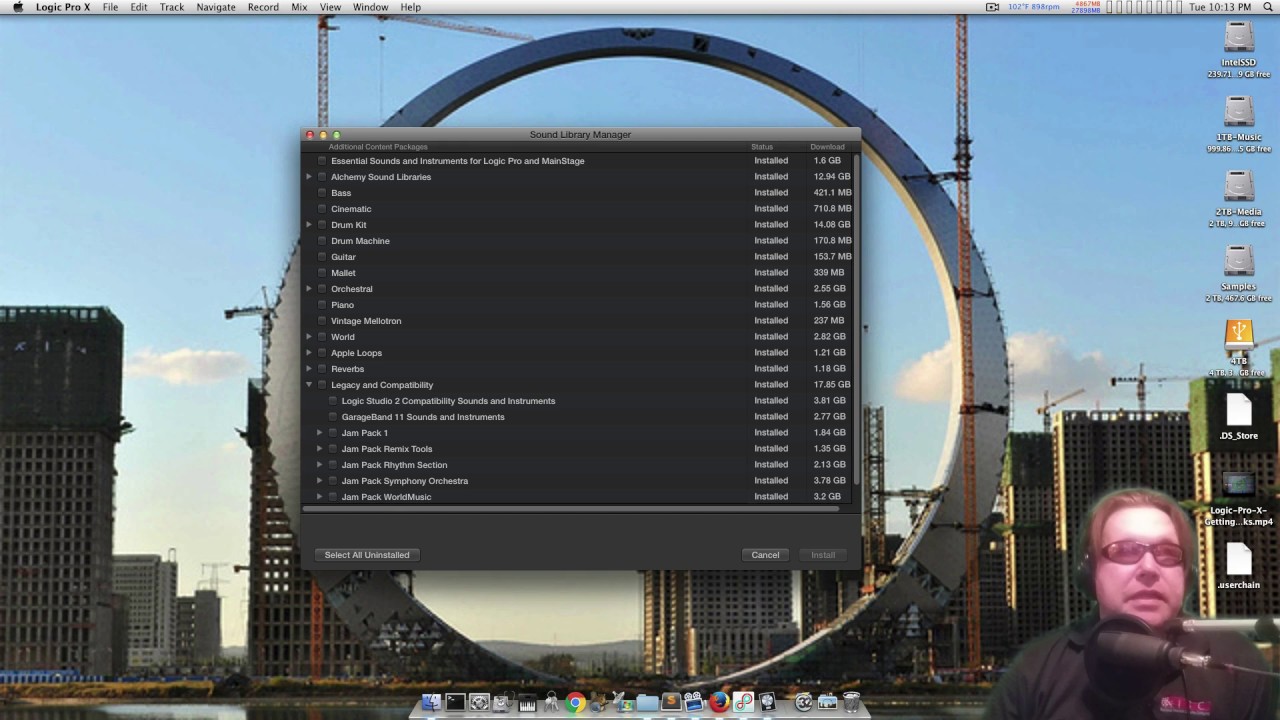Switch to Logic Pro X Dock icon
Image resolution: width=1280 pixels, height=720 pixels.
[x=767, y=702]
